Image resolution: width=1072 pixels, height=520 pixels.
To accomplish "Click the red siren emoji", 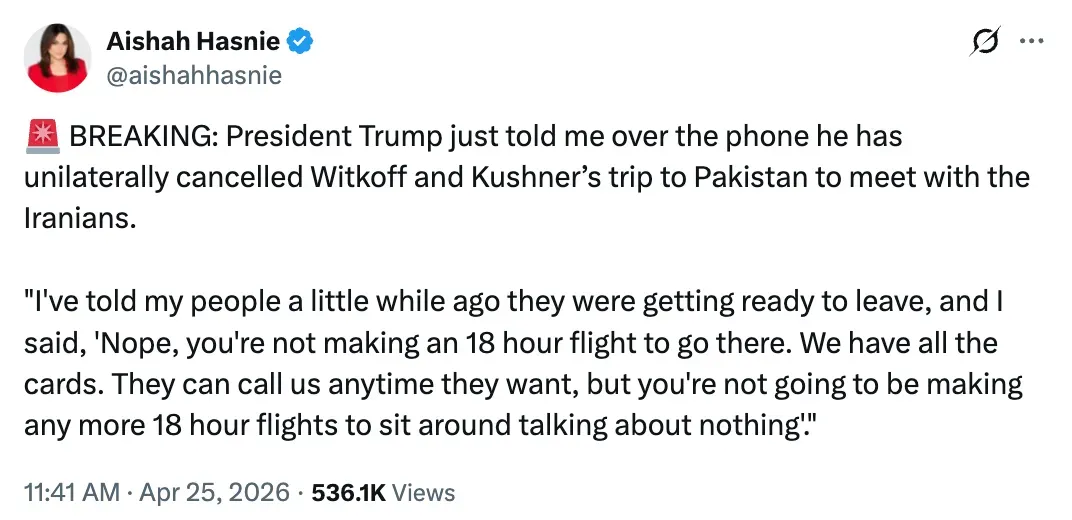I will click(x=41, y=136).
